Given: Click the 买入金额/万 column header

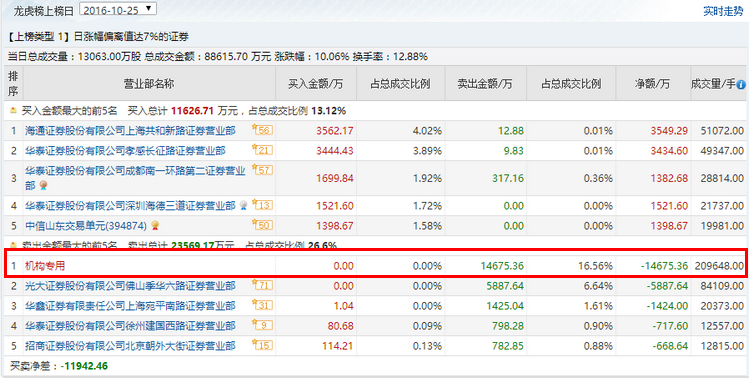Looking at the screenshot, I should coord(315,84).
